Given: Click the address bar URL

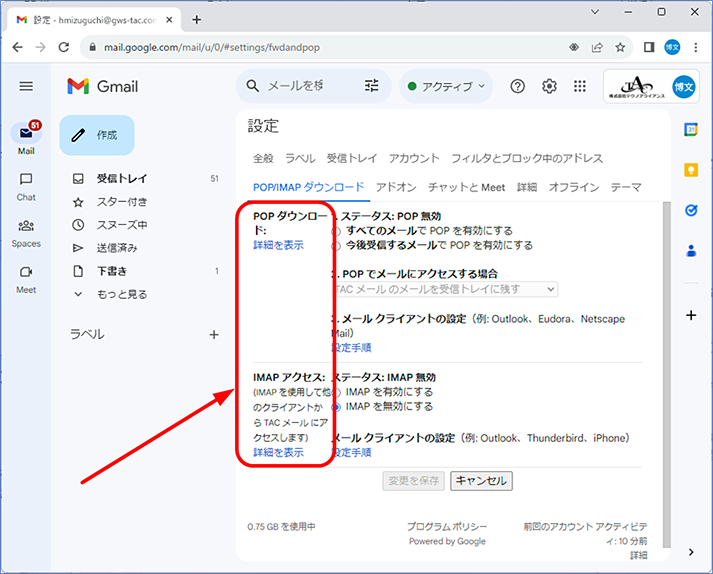Looking at the screenshot, I should [211, 47].
